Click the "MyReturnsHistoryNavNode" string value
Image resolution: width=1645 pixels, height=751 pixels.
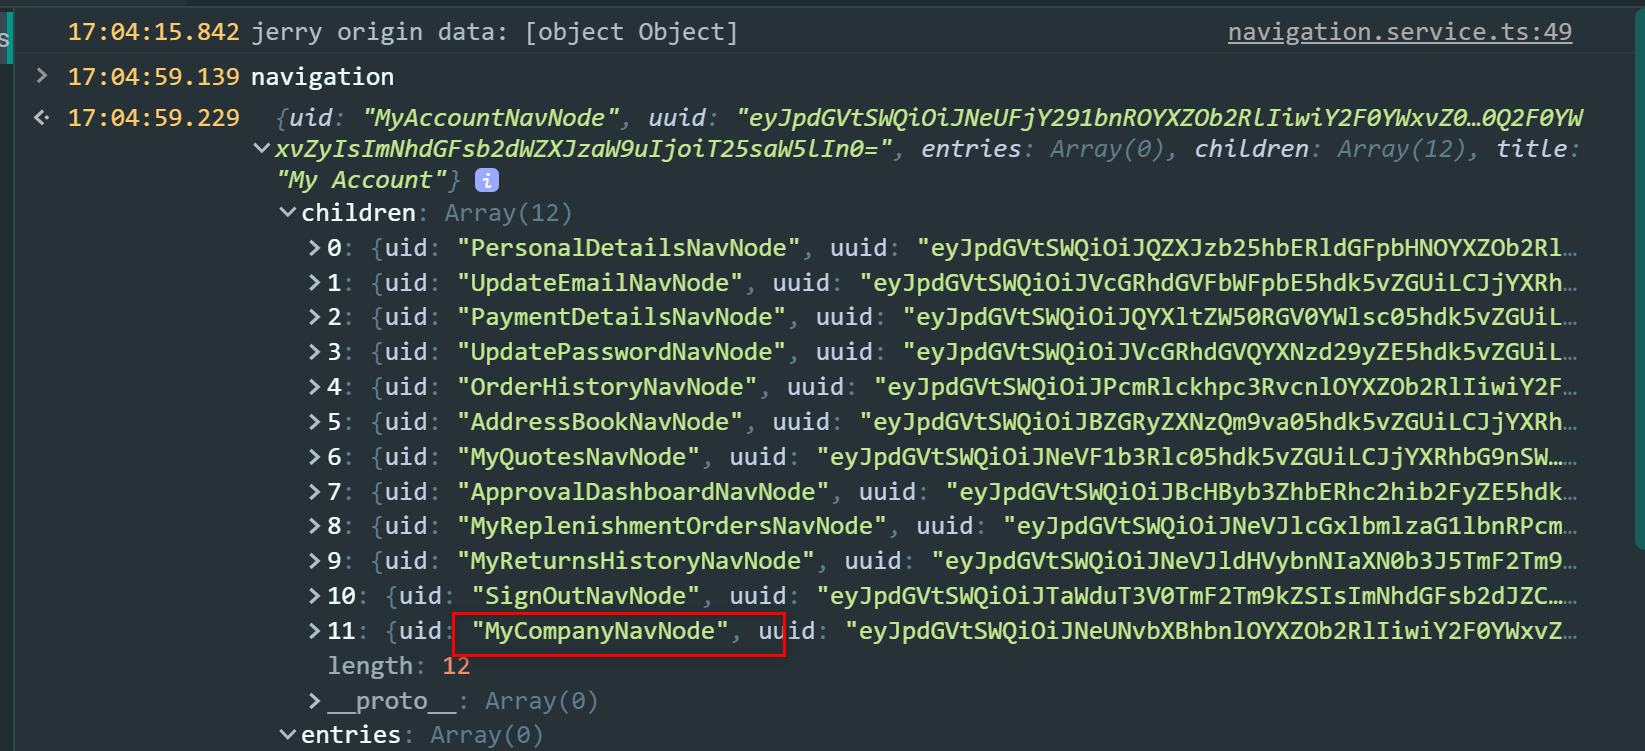tap(636, 561)
